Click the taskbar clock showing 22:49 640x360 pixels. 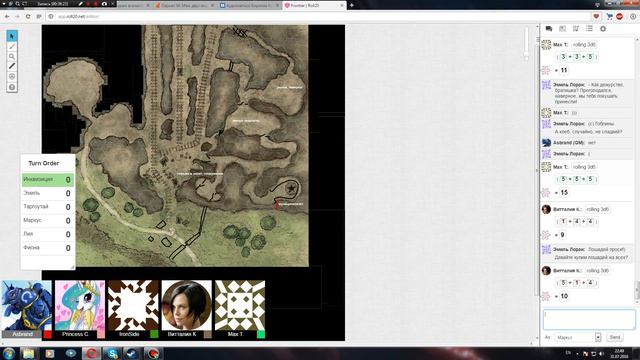(619, 353)
